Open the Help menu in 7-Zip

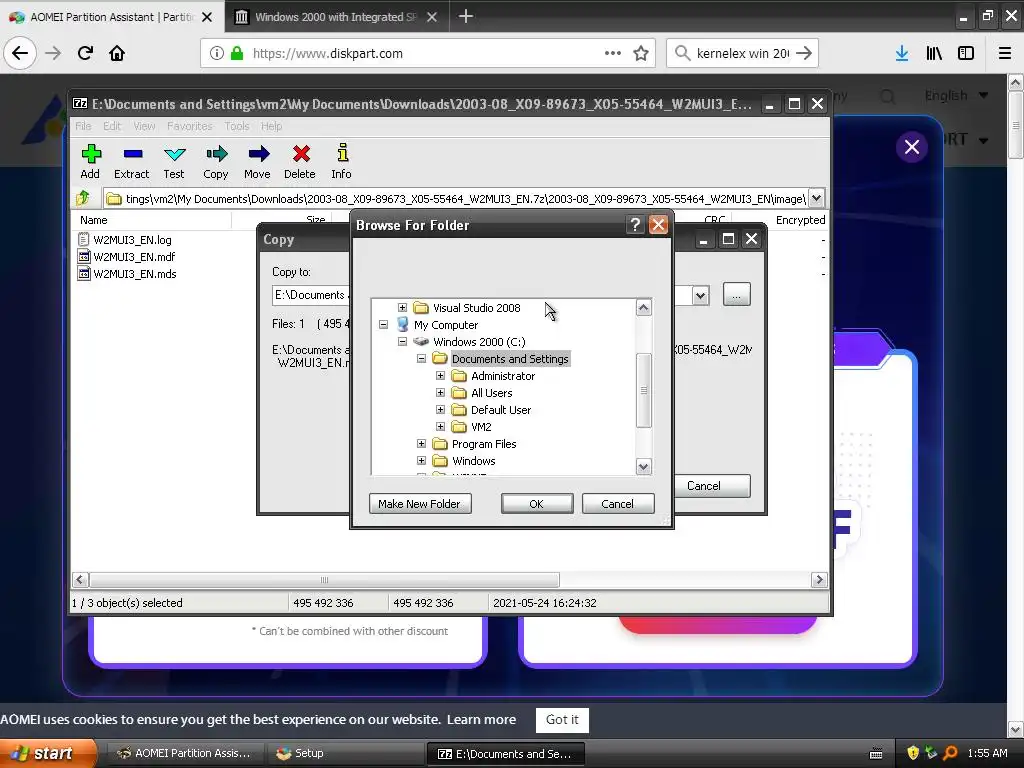(272, 126)
